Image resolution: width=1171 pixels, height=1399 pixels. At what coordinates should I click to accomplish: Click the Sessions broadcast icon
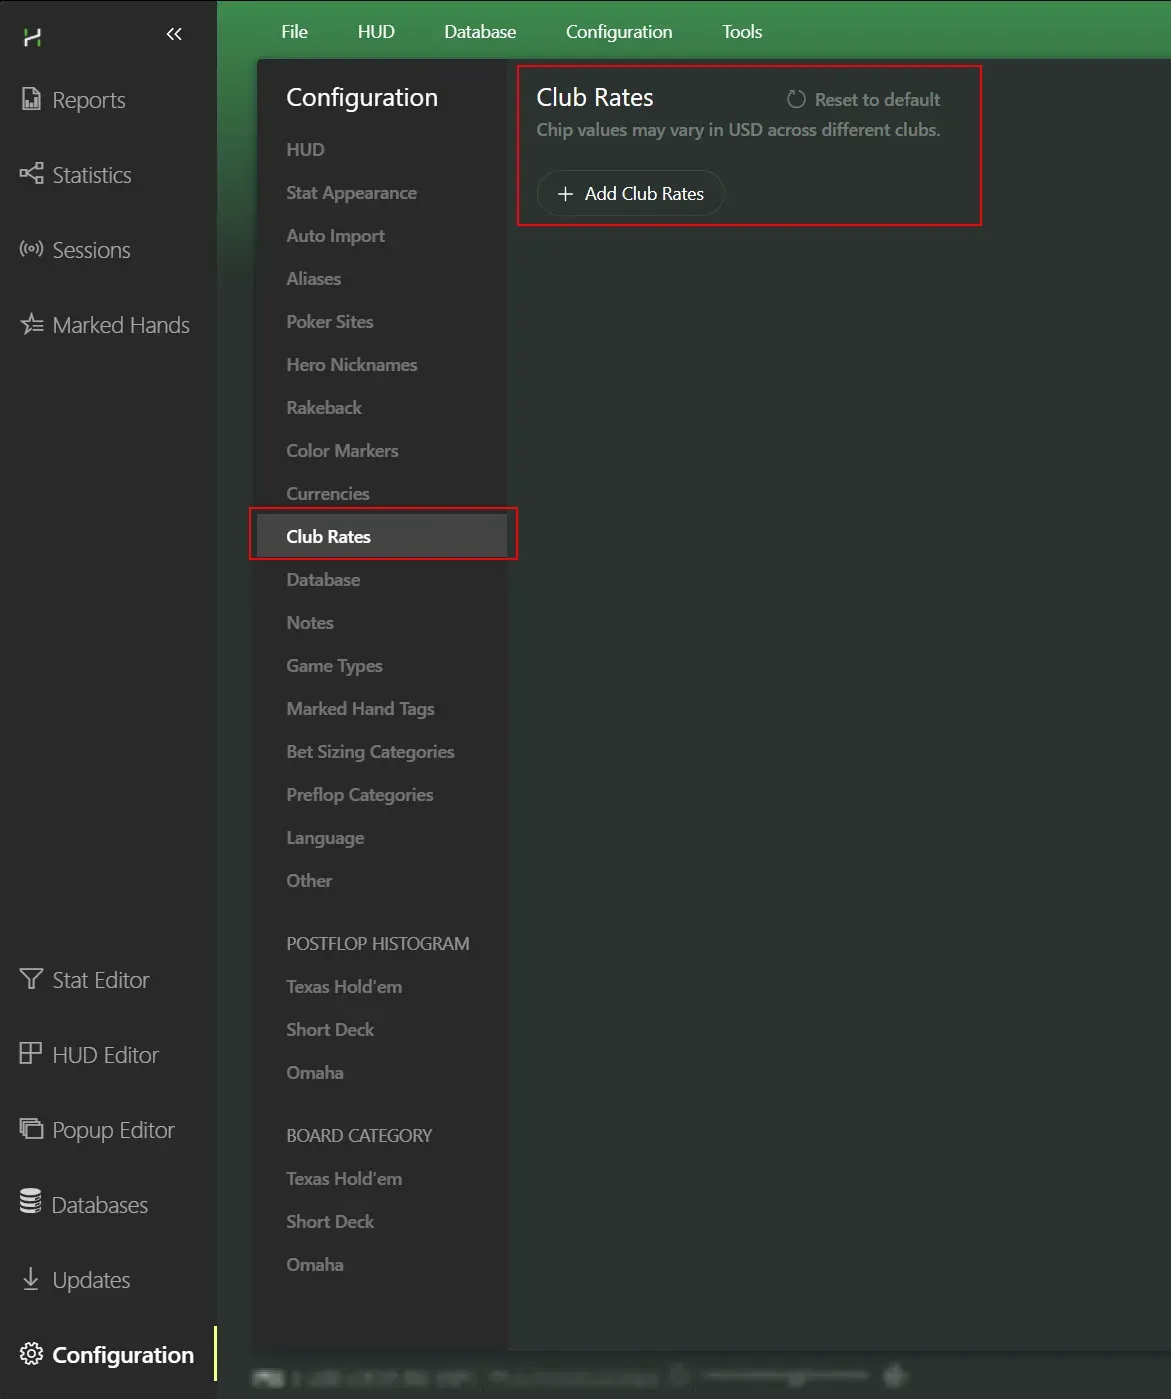pyautogui.click(x=31, y=249)
